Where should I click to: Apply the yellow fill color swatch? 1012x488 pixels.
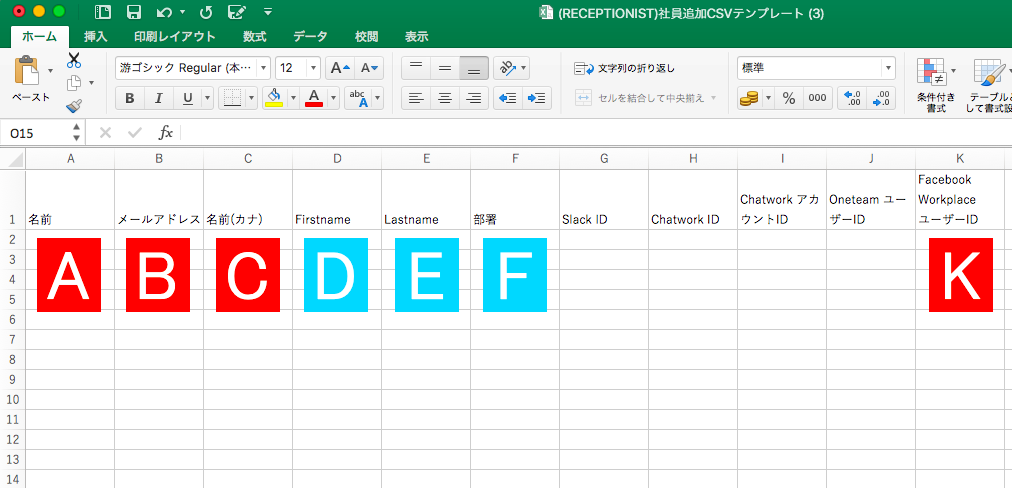coord(273,98)
